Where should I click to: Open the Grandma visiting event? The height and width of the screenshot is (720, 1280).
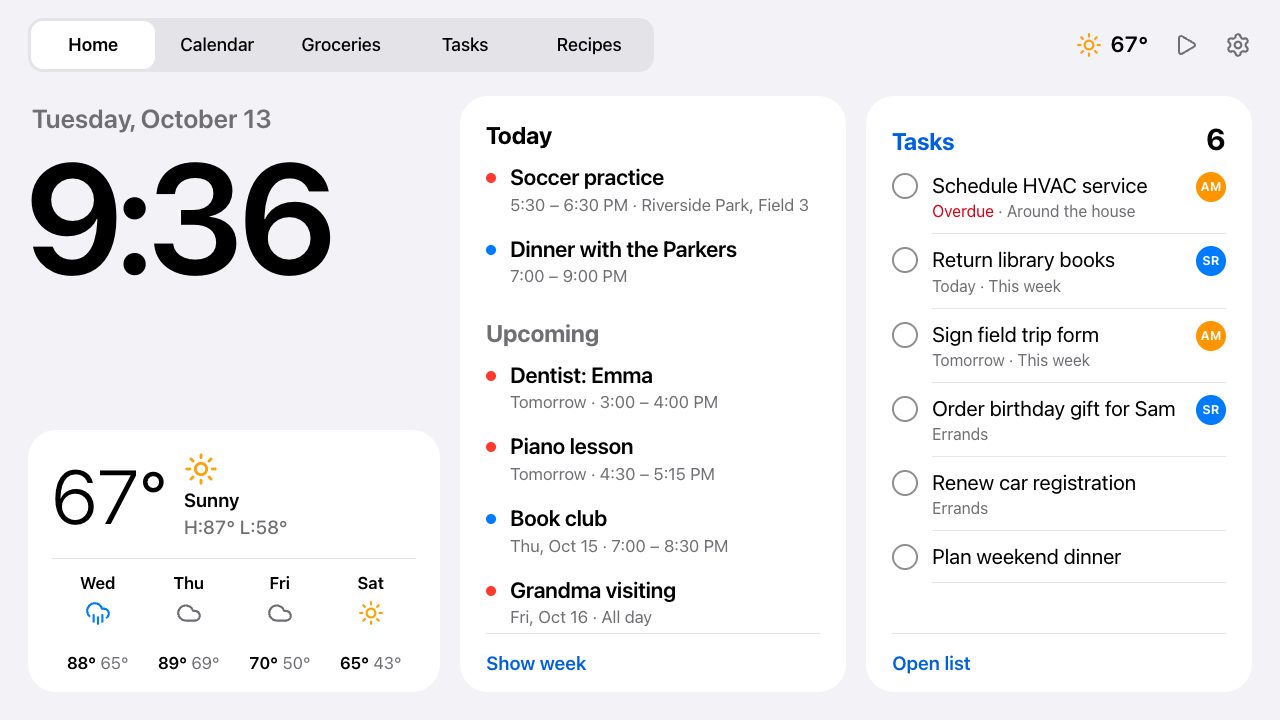(x=652, y=603)
